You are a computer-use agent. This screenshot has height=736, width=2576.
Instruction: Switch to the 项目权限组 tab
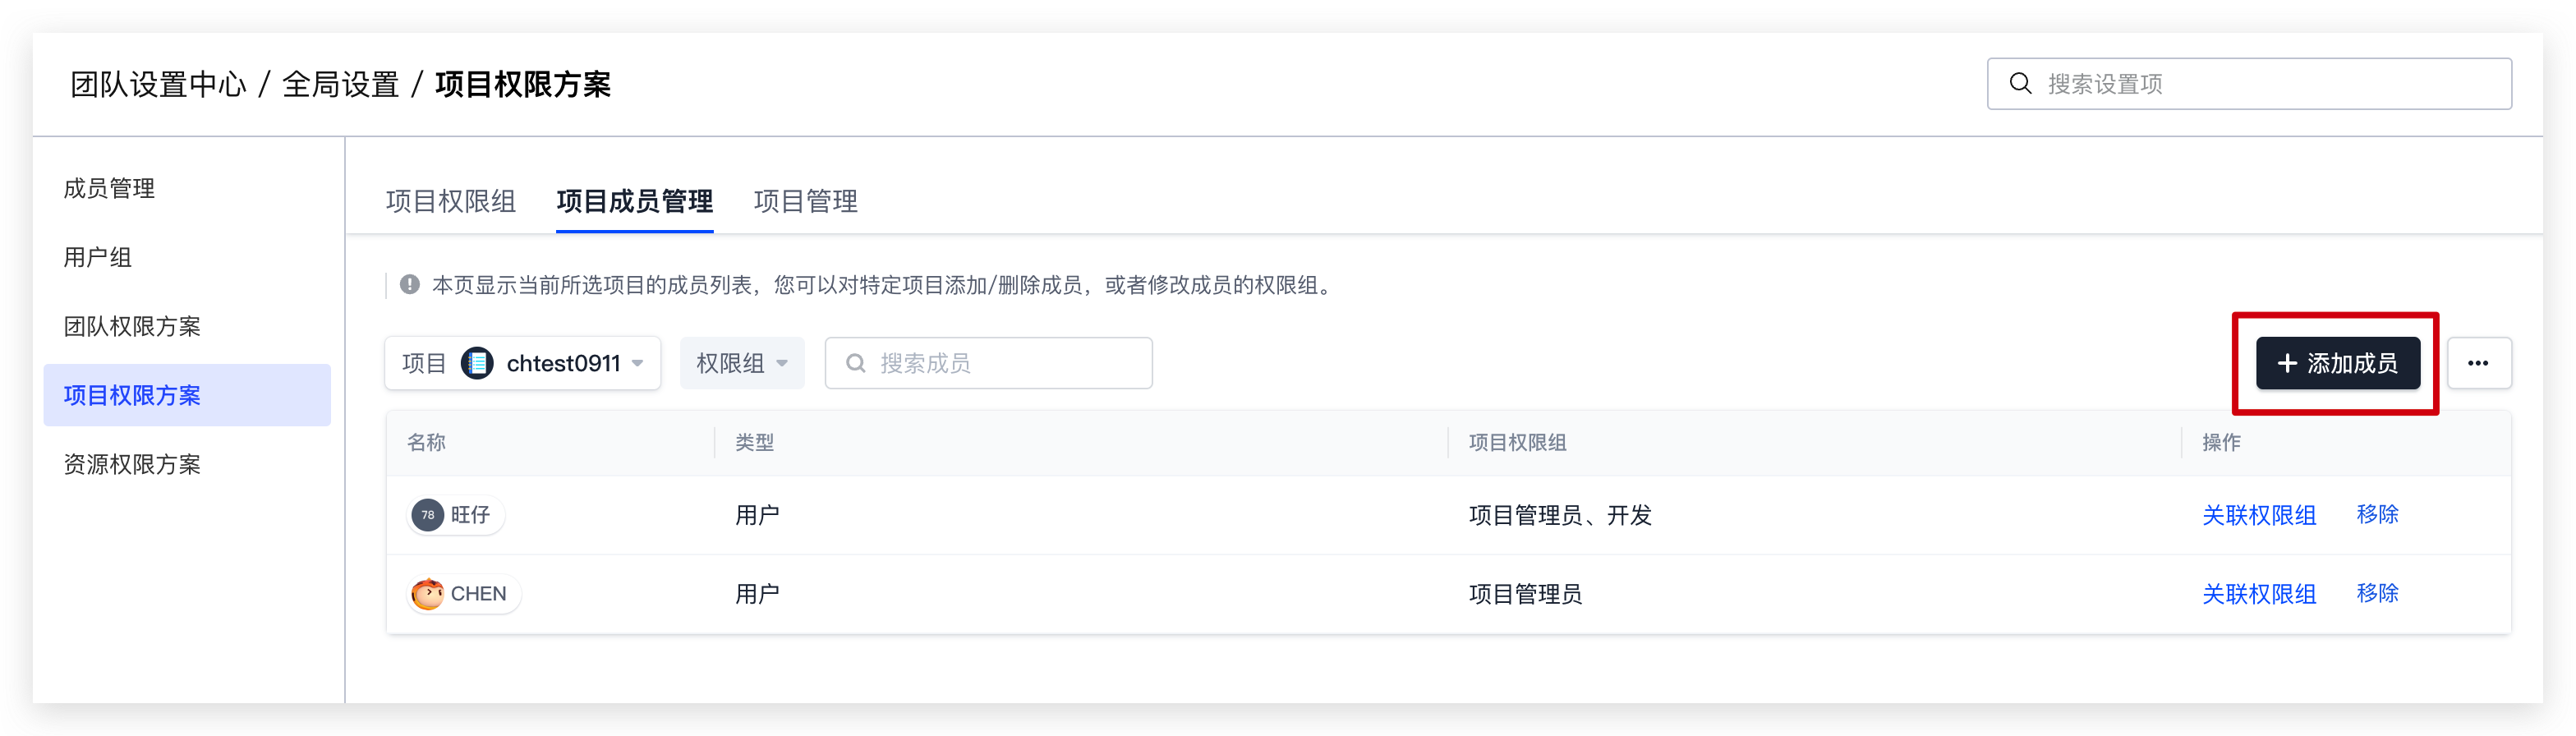(451, 202)
